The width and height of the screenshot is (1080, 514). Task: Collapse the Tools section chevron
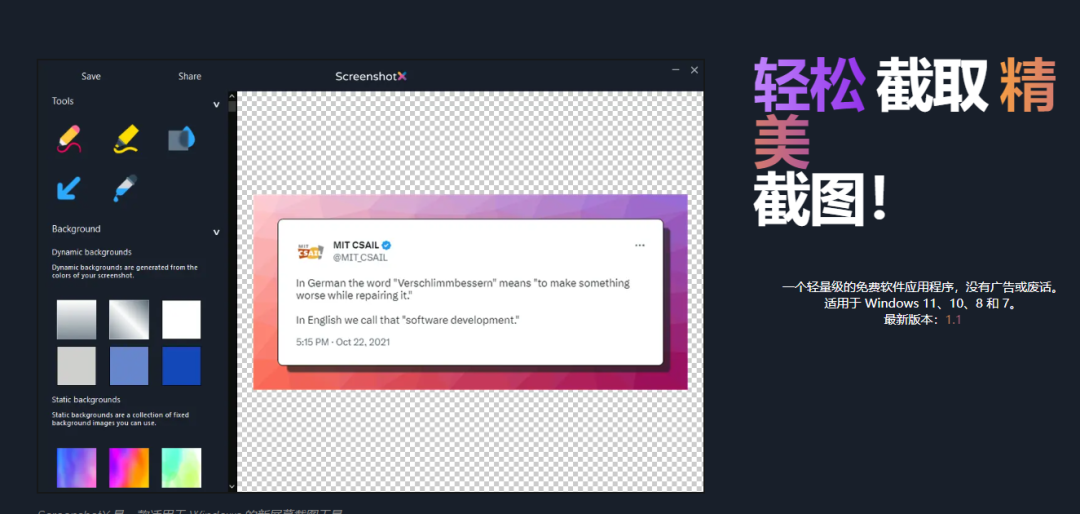[216, 105]
